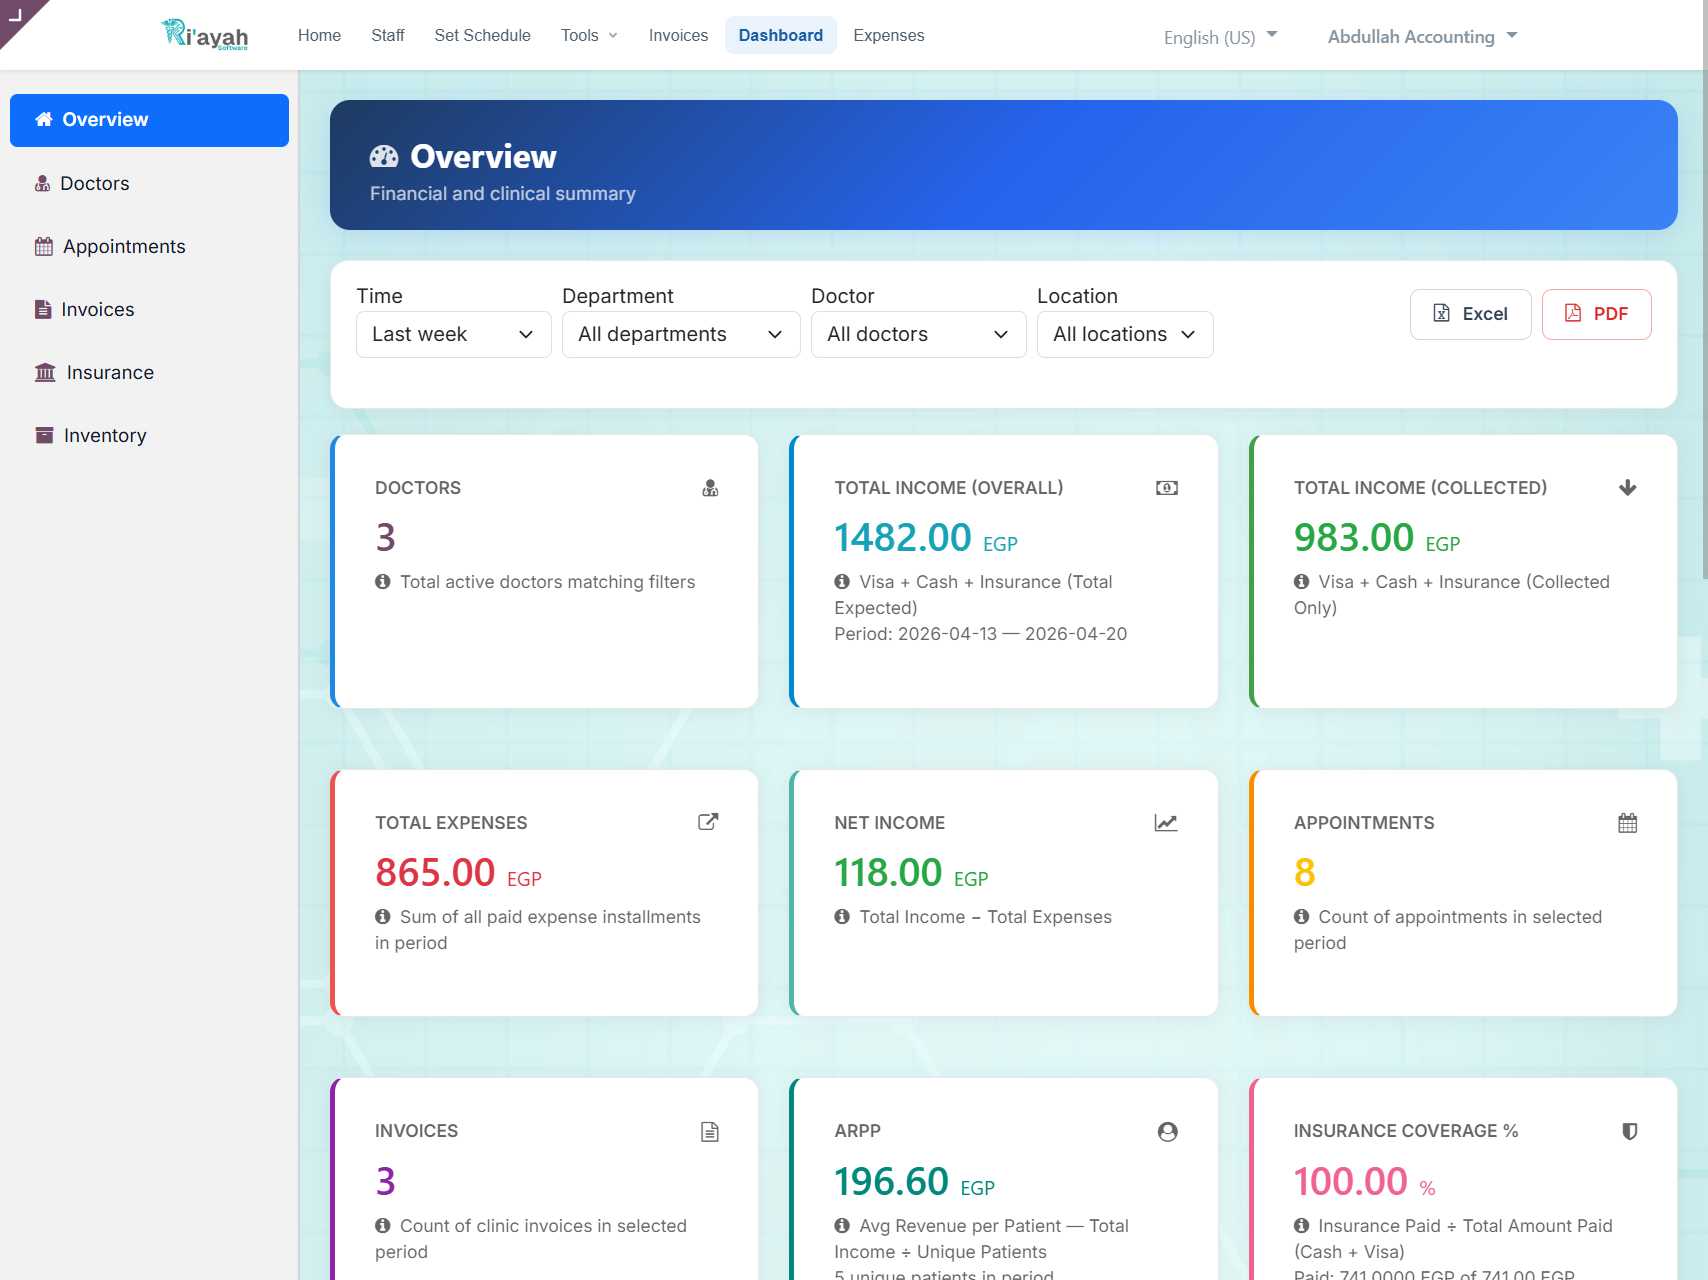Open Insurance in the sidebar
Screen dimensions: 1708x1280
110,373
